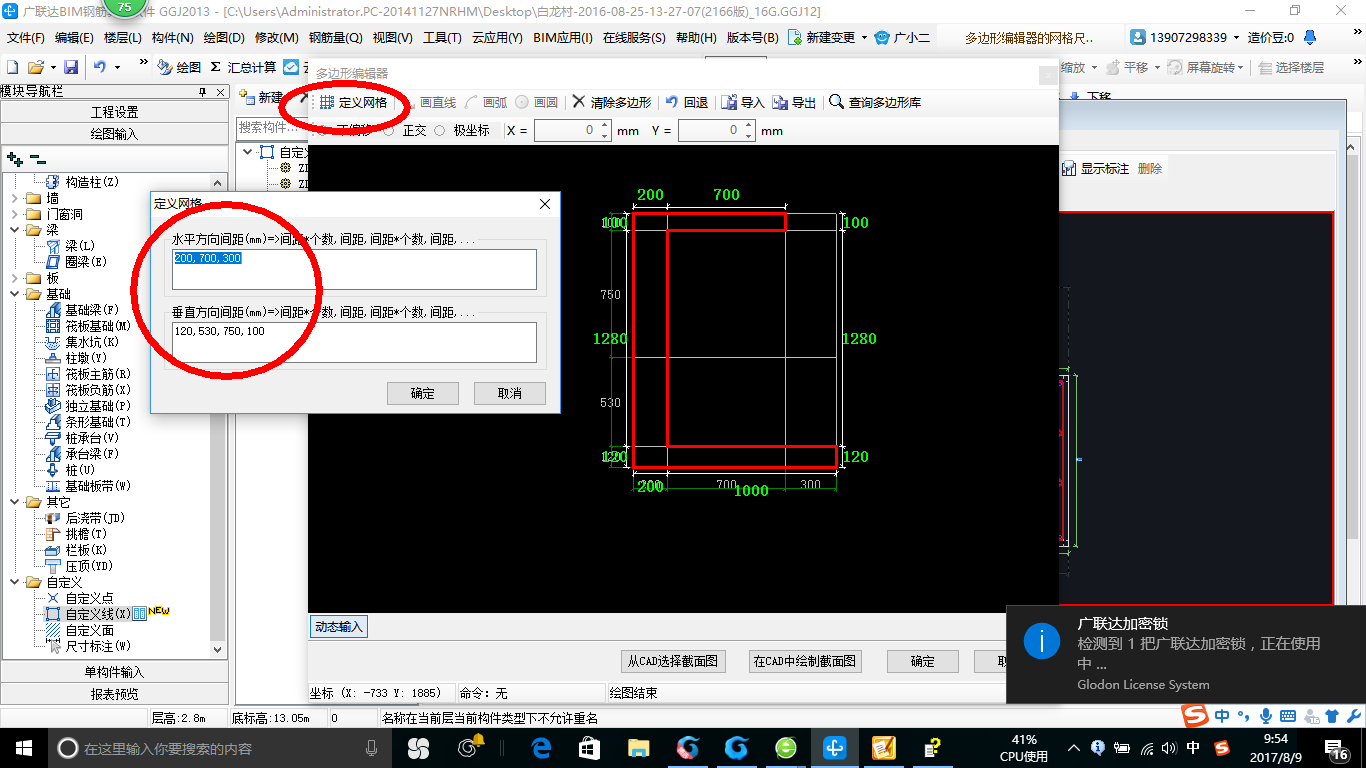
Task: Click 导入 import in polygon editor
Action: point(743,102)
